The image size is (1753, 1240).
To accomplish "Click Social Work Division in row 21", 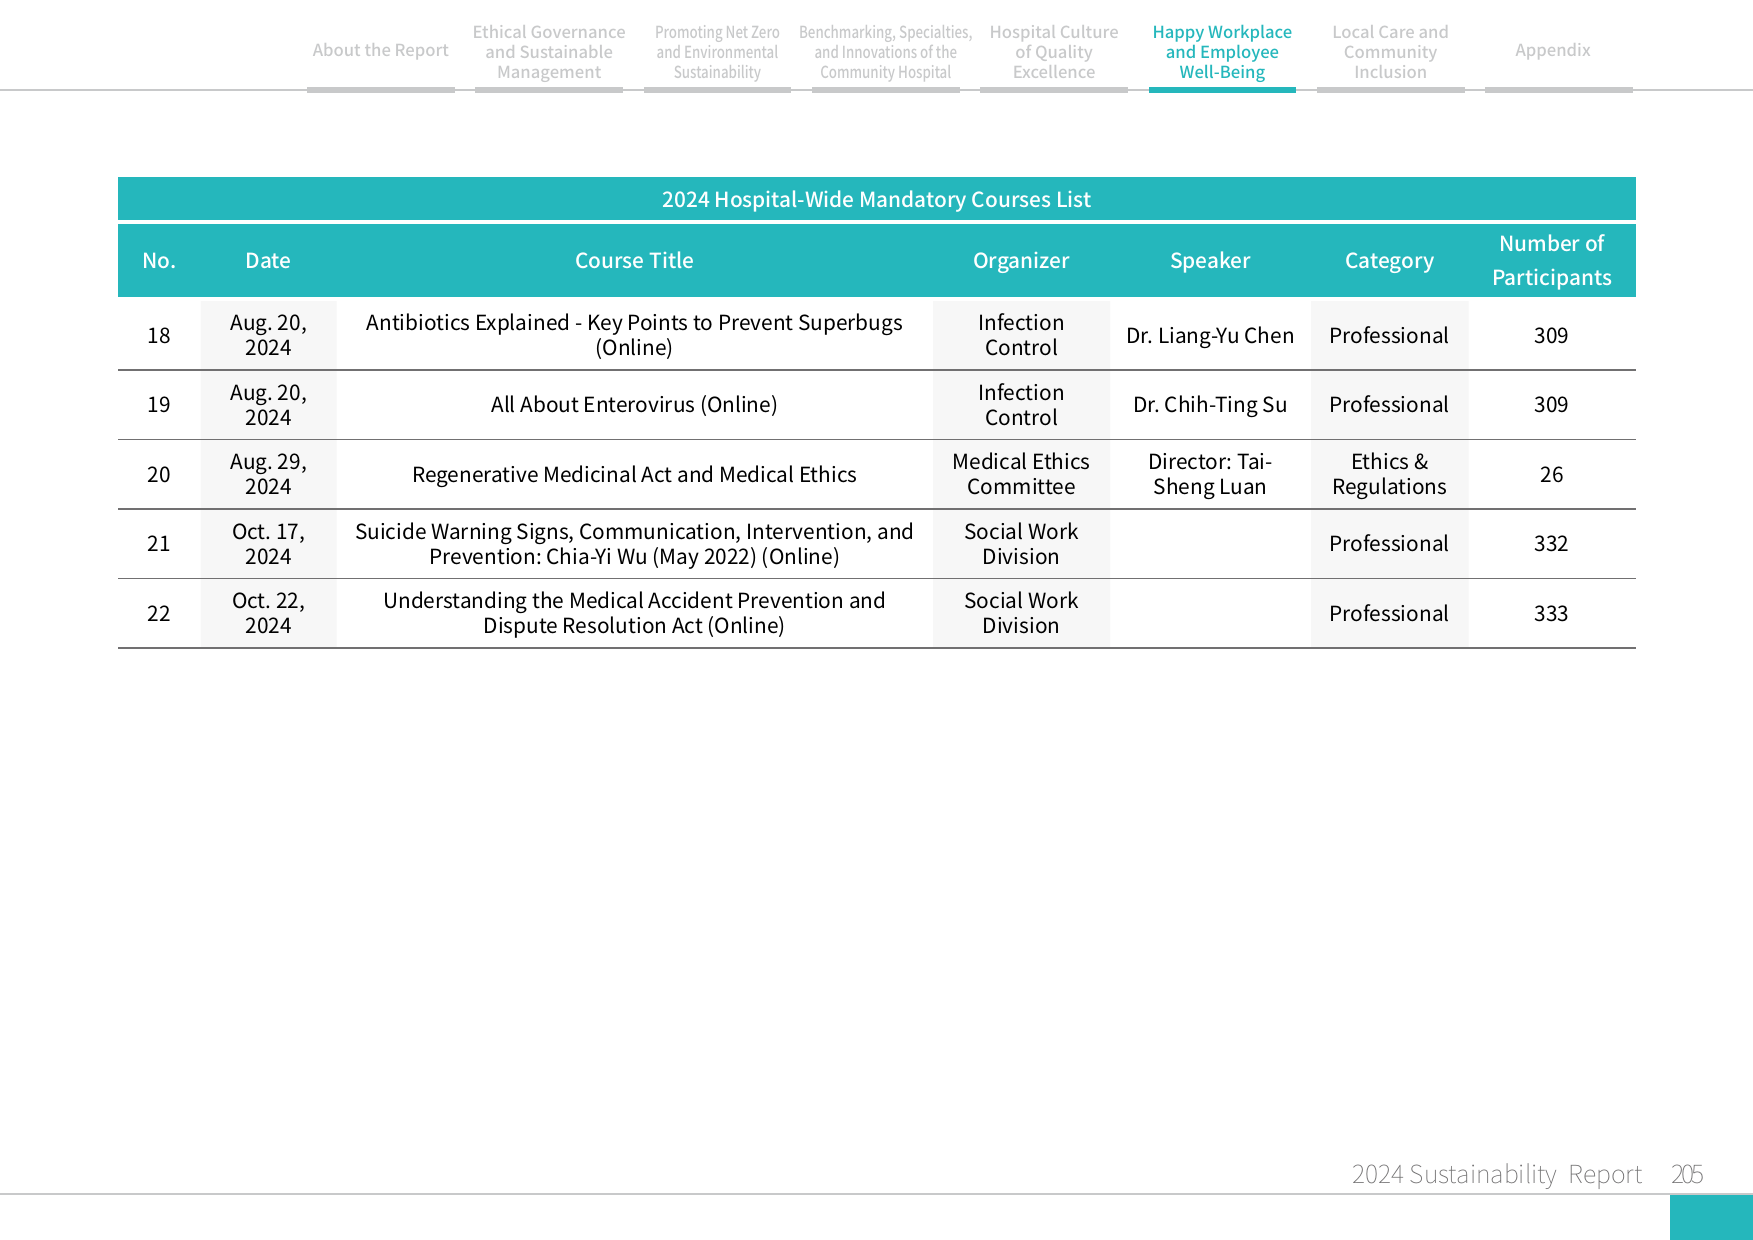I will (x=1021, y=544).
